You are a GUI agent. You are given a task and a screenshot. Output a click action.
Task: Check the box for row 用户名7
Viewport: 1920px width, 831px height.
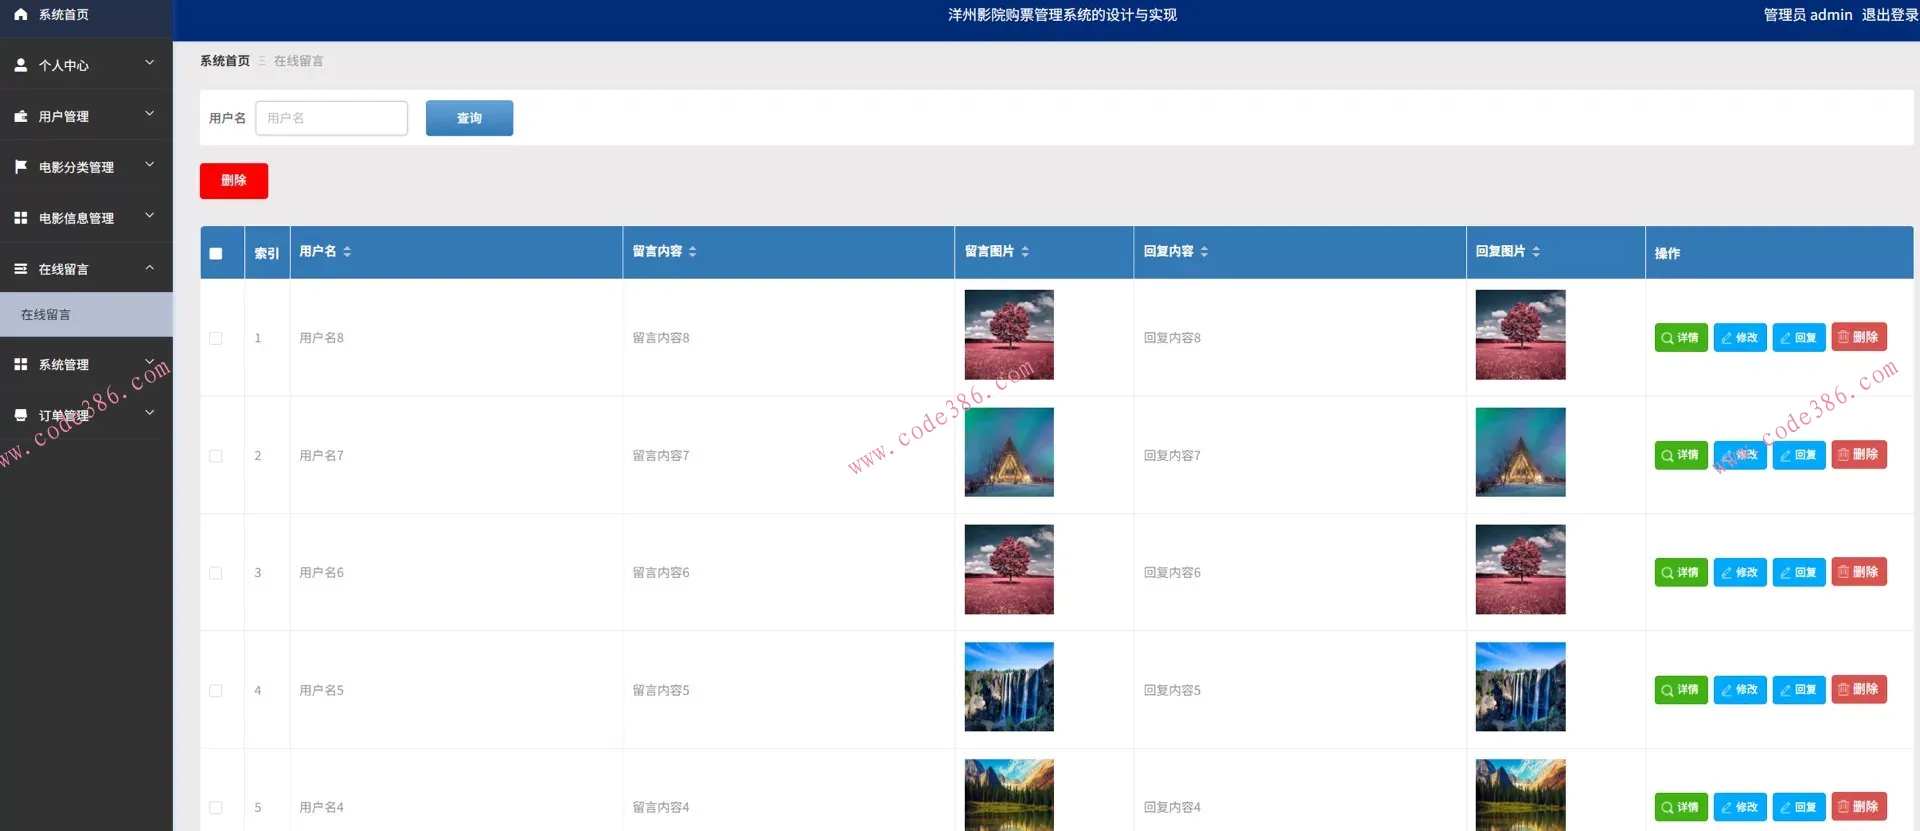click(216, 456)
